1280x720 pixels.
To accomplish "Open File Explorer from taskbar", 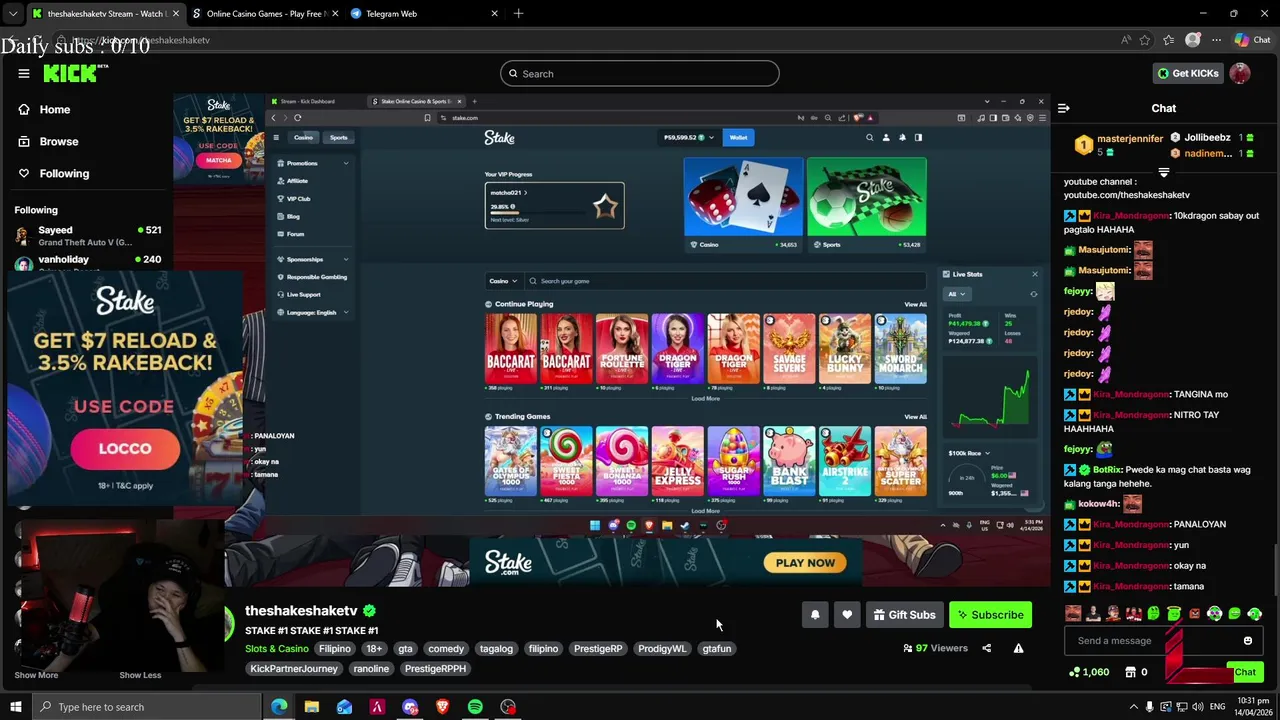I will pyautogui.click(x=312, y=707).
